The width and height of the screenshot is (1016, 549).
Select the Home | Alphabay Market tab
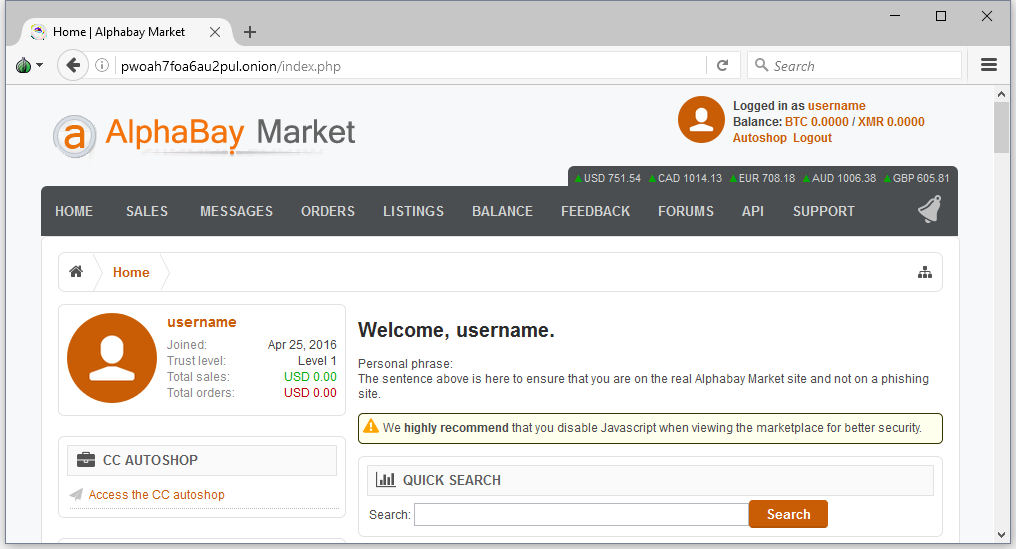[127, 32]
